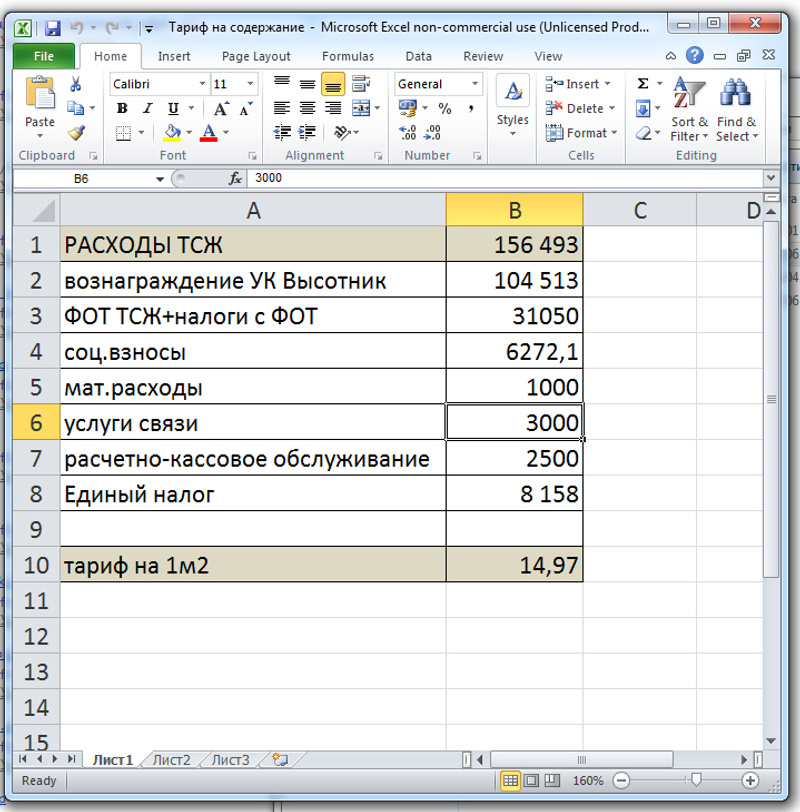The image size is (800, 812).
Task: Select cell with РАСХОДЫ ТСЖ
Action: point(253,245)
